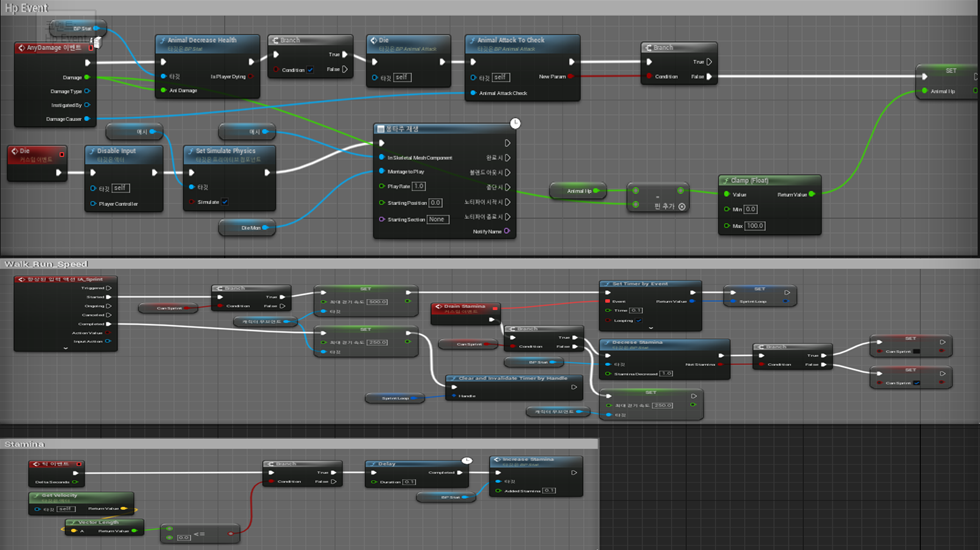Viewport: 980px width, 550px height.
Task: Select the Animal Decrease Health node header
Action: click(x=207, y=44)
